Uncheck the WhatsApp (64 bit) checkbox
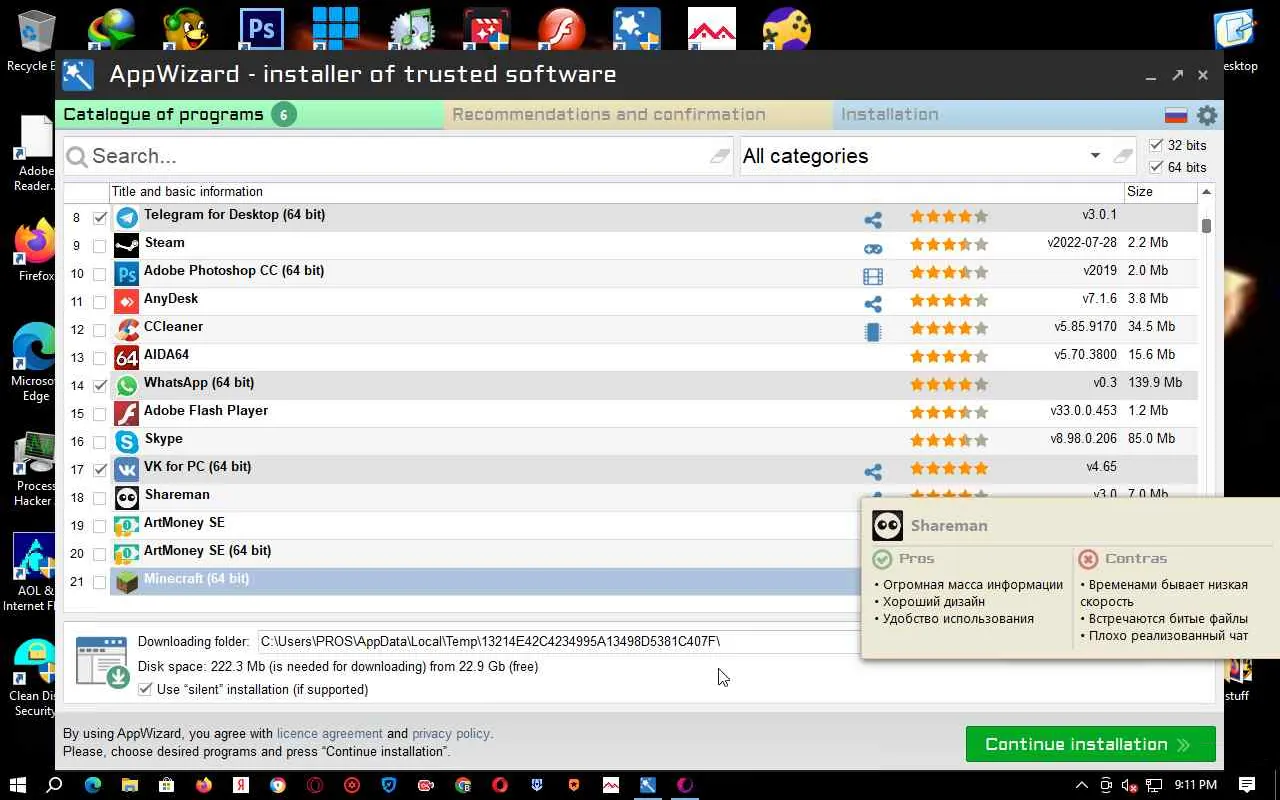 coord(100,385)
